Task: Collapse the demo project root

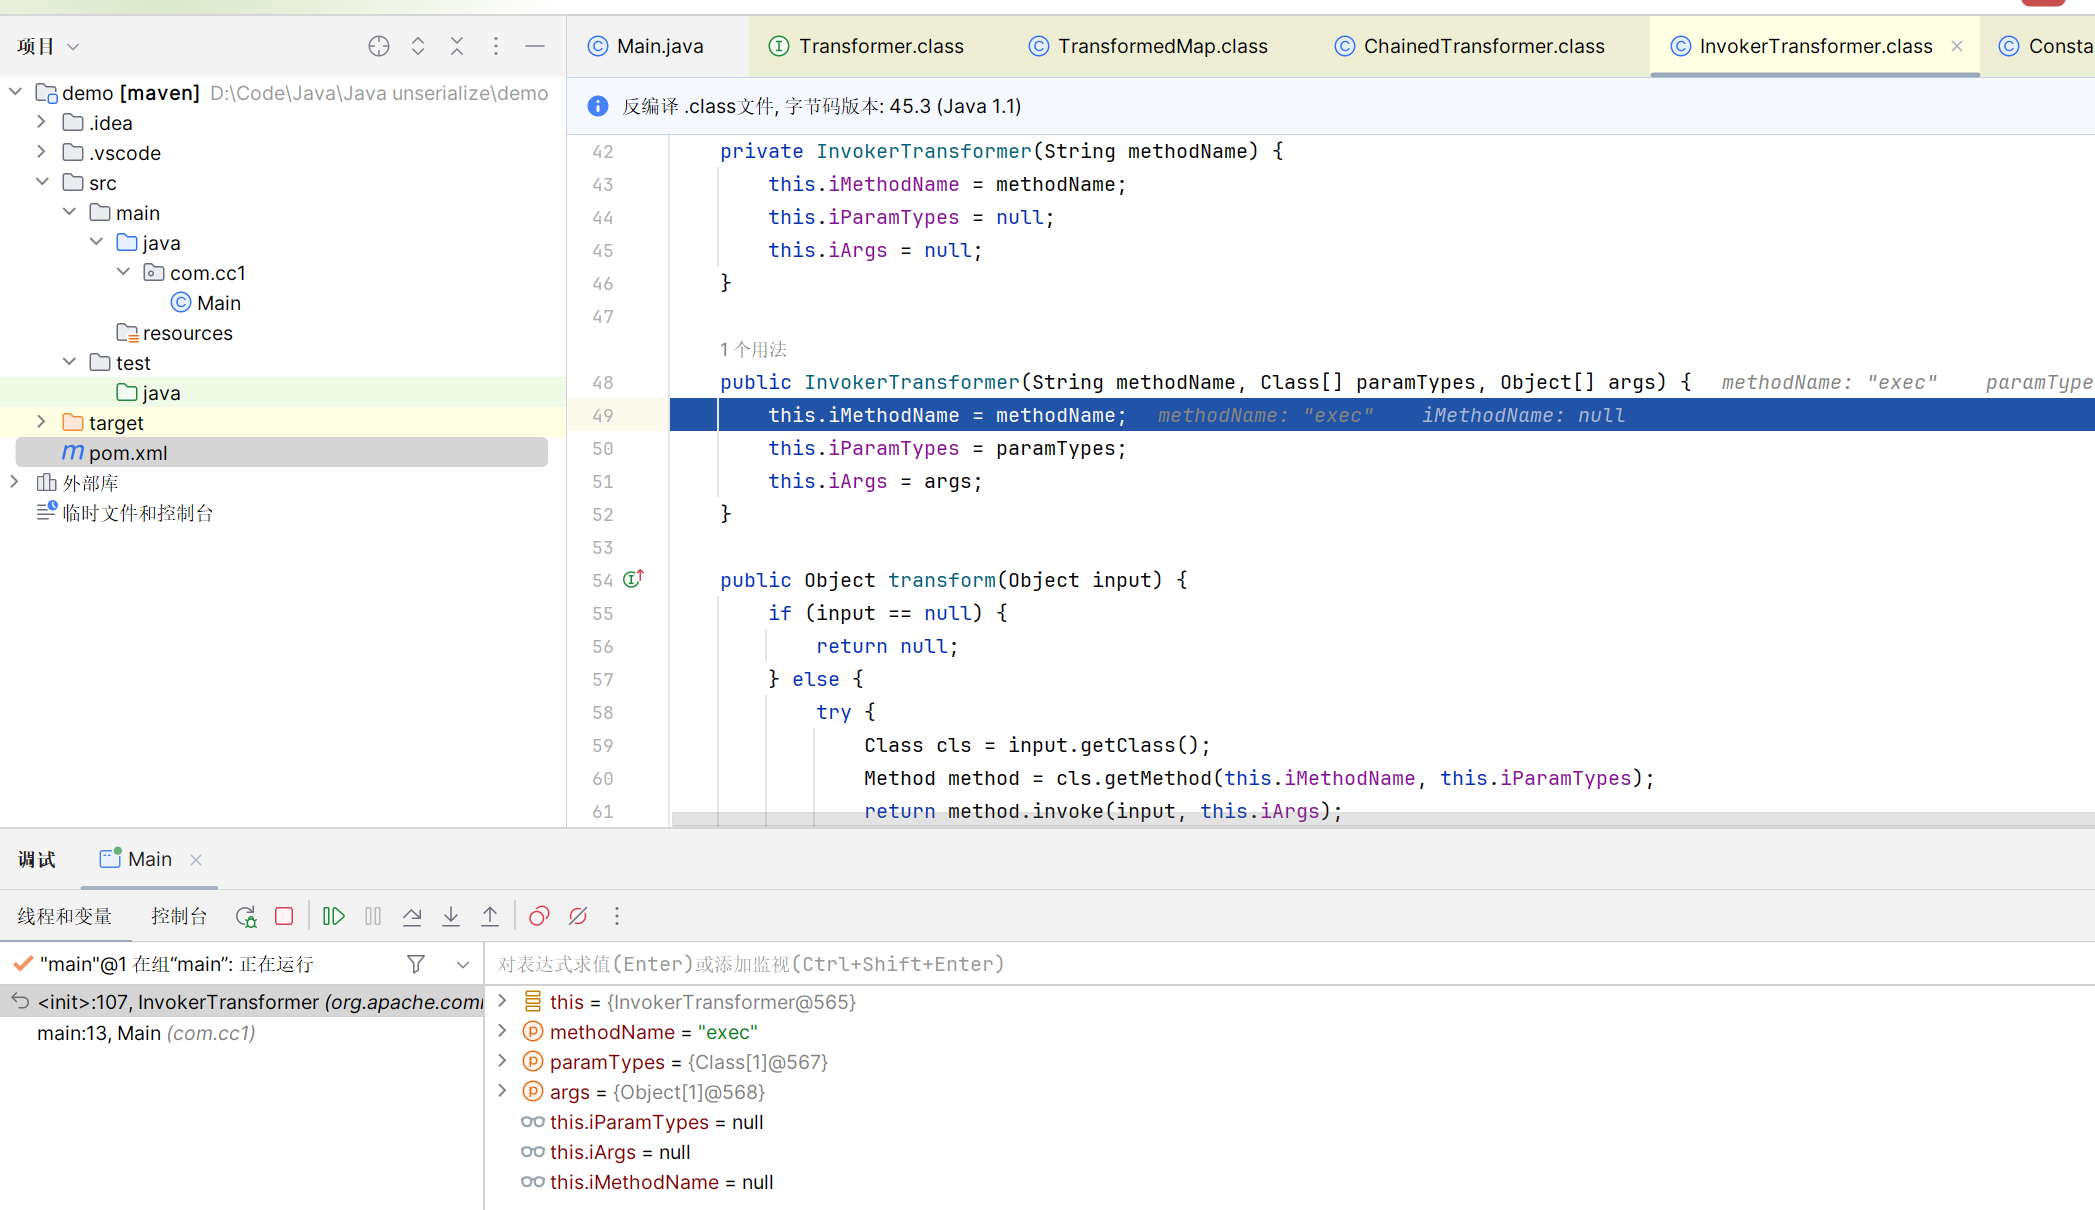Action: [15, 92]
